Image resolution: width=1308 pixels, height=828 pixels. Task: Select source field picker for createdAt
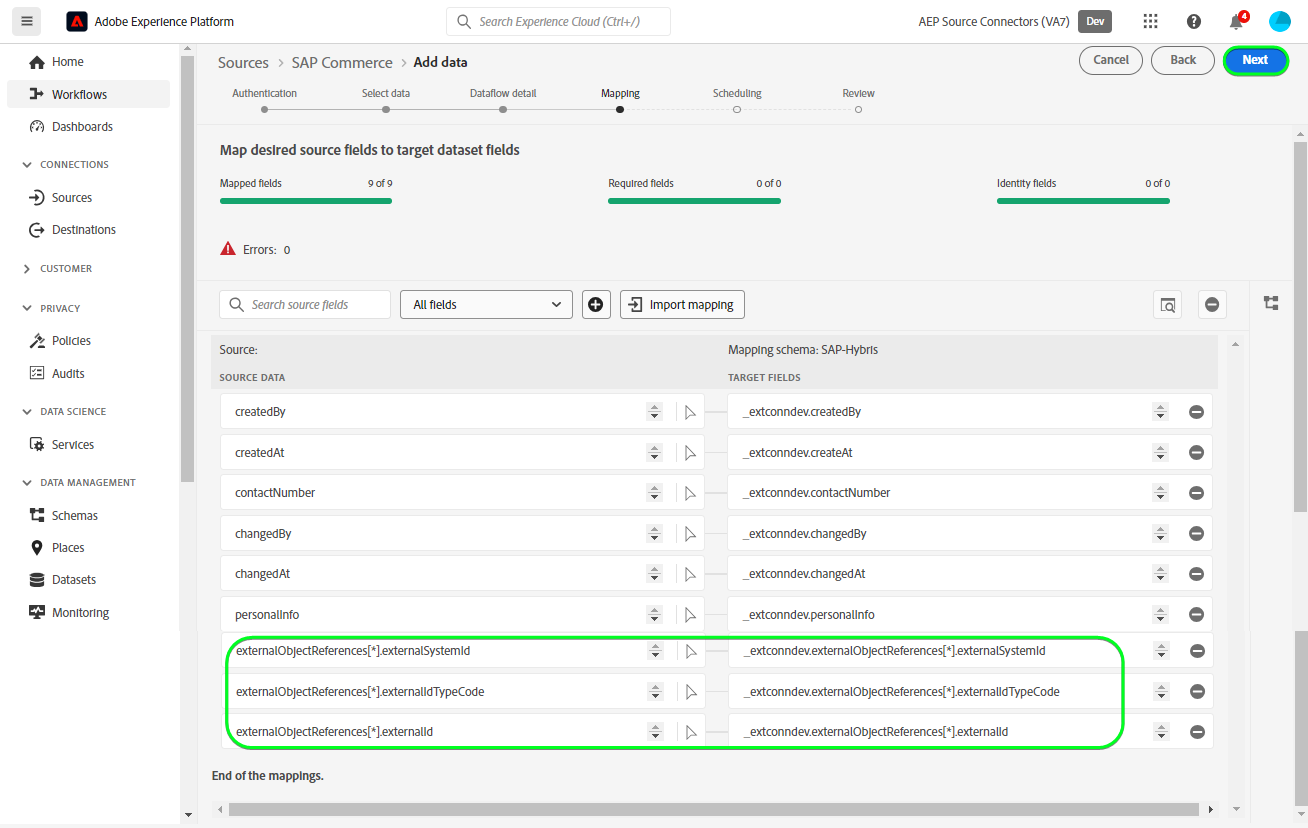690,453
